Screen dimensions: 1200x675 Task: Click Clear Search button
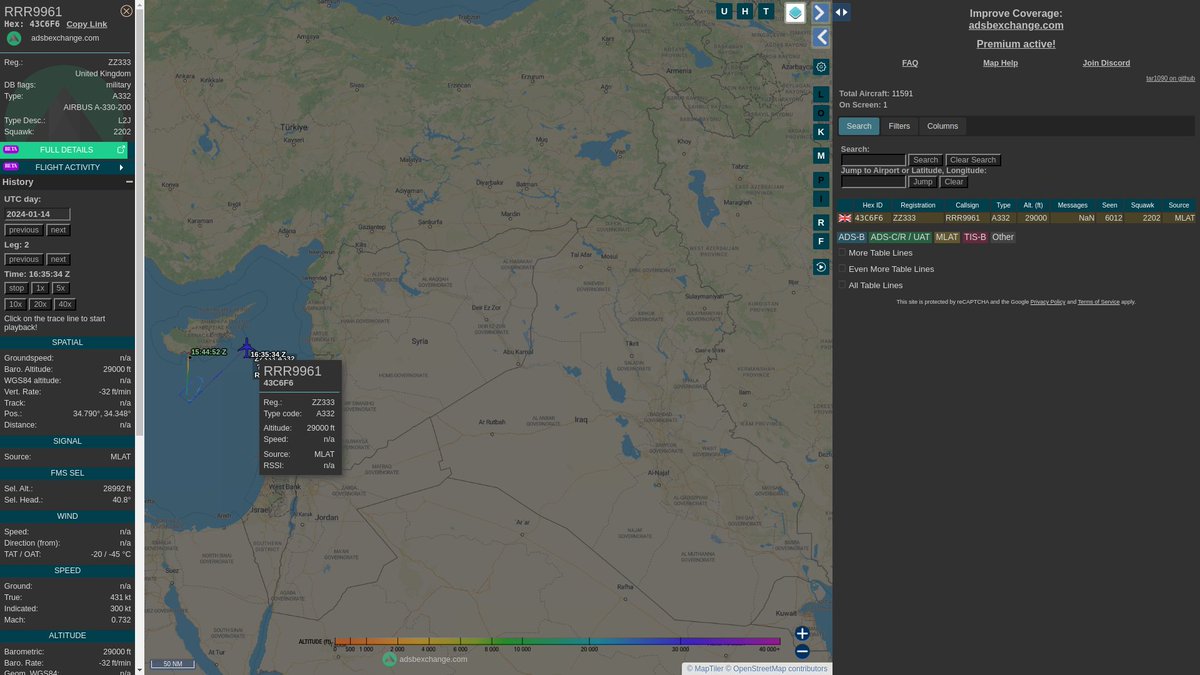(x=973, y=160)
